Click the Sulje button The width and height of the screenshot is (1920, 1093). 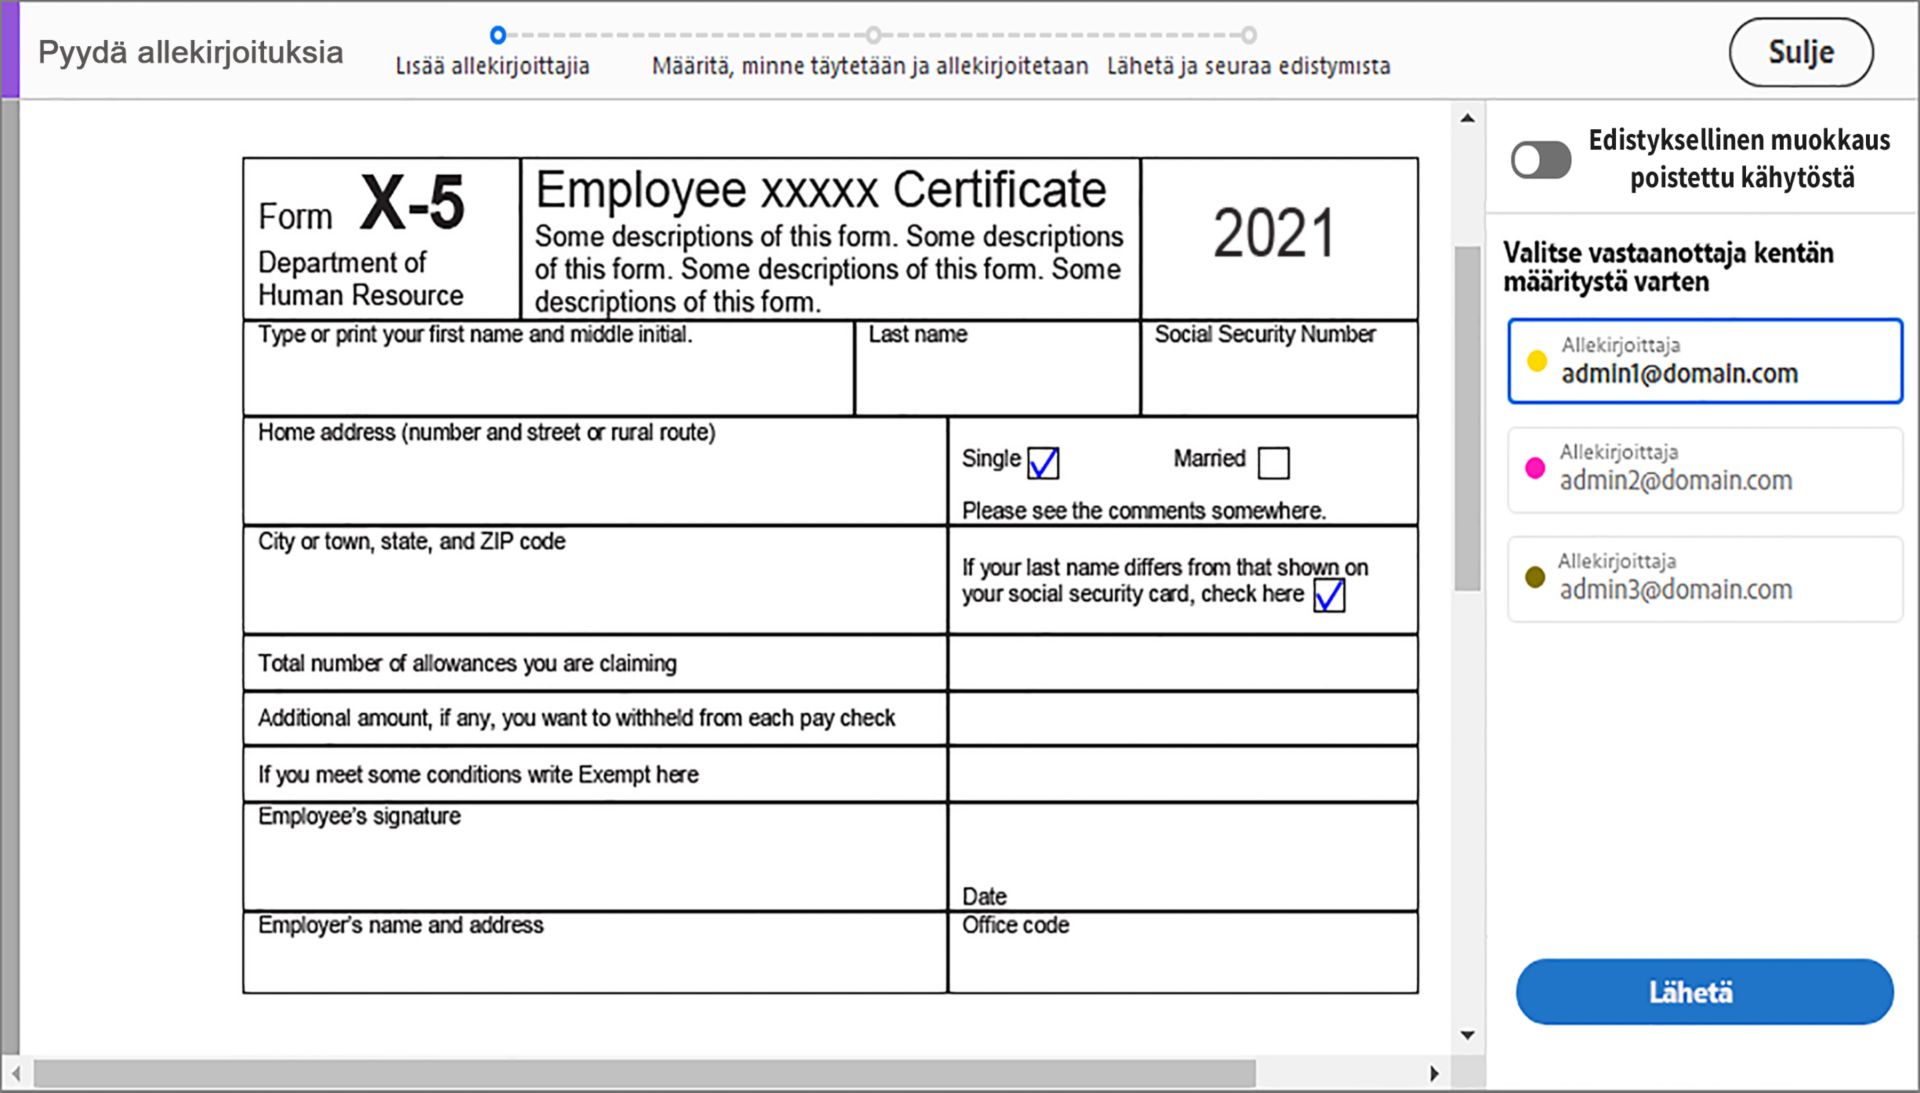1800,52
